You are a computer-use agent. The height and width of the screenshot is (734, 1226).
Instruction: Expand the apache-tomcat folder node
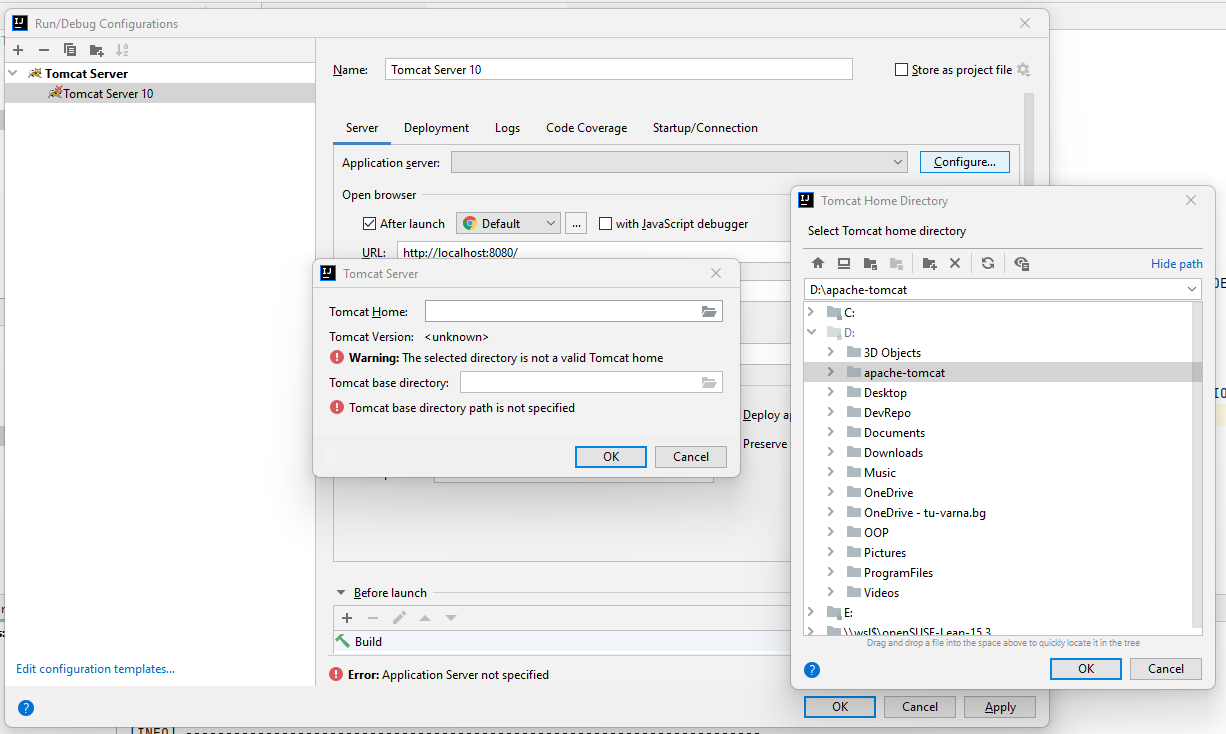(830, 372)
